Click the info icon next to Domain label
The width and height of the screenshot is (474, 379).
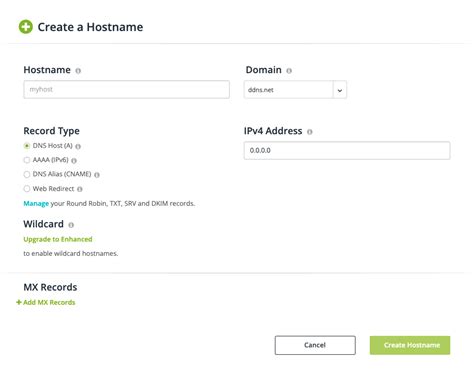[289, 71]
